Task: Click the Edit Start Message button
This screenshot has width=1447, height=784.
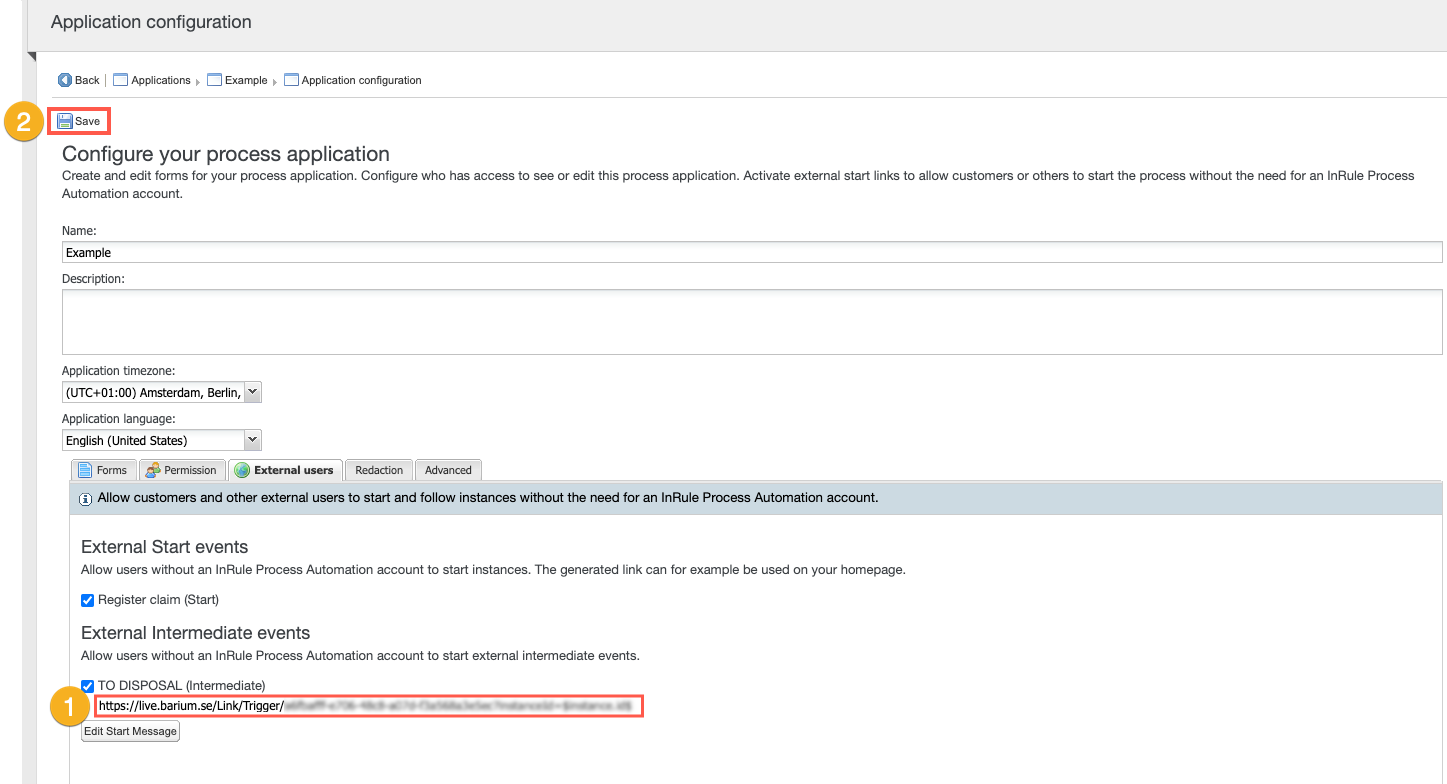Action: pos(130,731)
